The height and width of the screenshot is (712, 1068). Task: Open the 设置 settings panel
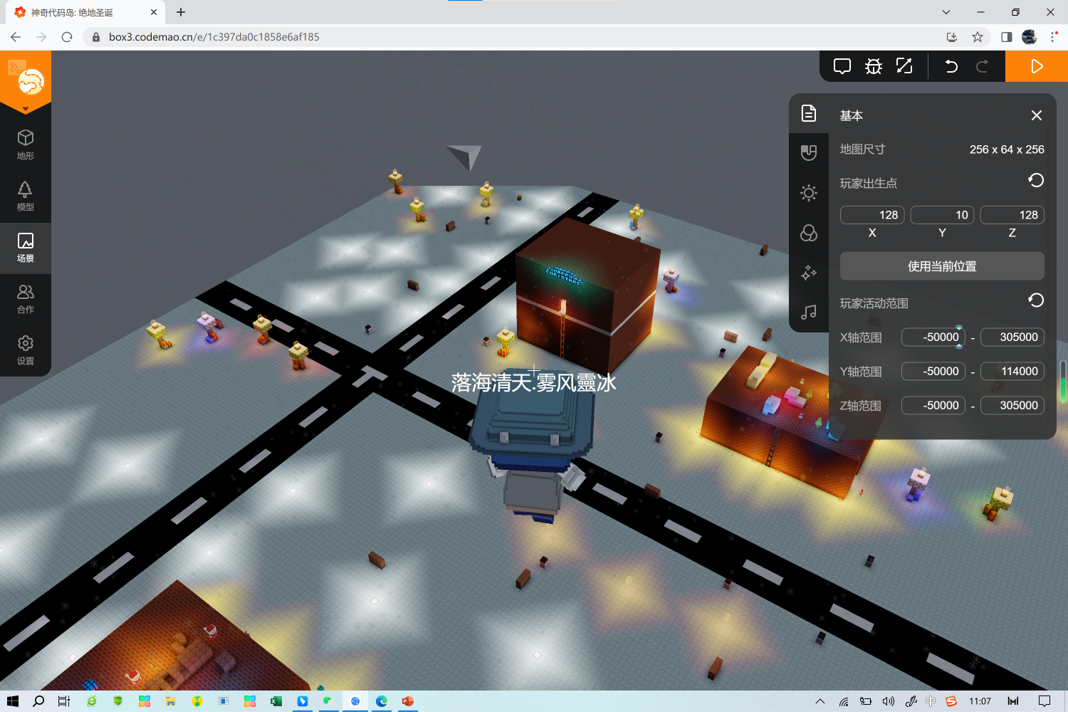pyautogui.click(x=25, y=350)
